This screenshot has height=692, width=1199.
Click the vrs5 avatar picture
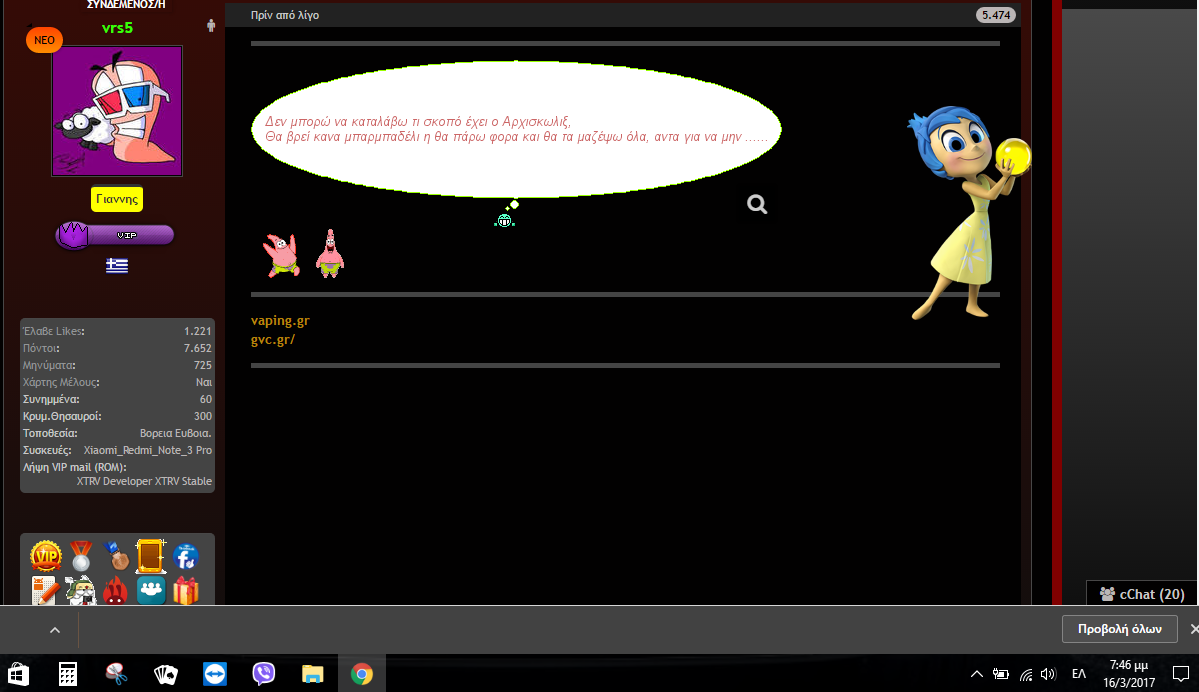pos(117,111)
